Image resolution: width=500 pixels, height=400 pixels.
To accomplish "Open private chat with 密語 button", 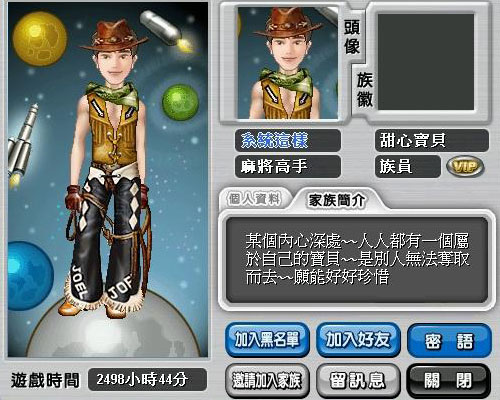I will coord(449,341).
